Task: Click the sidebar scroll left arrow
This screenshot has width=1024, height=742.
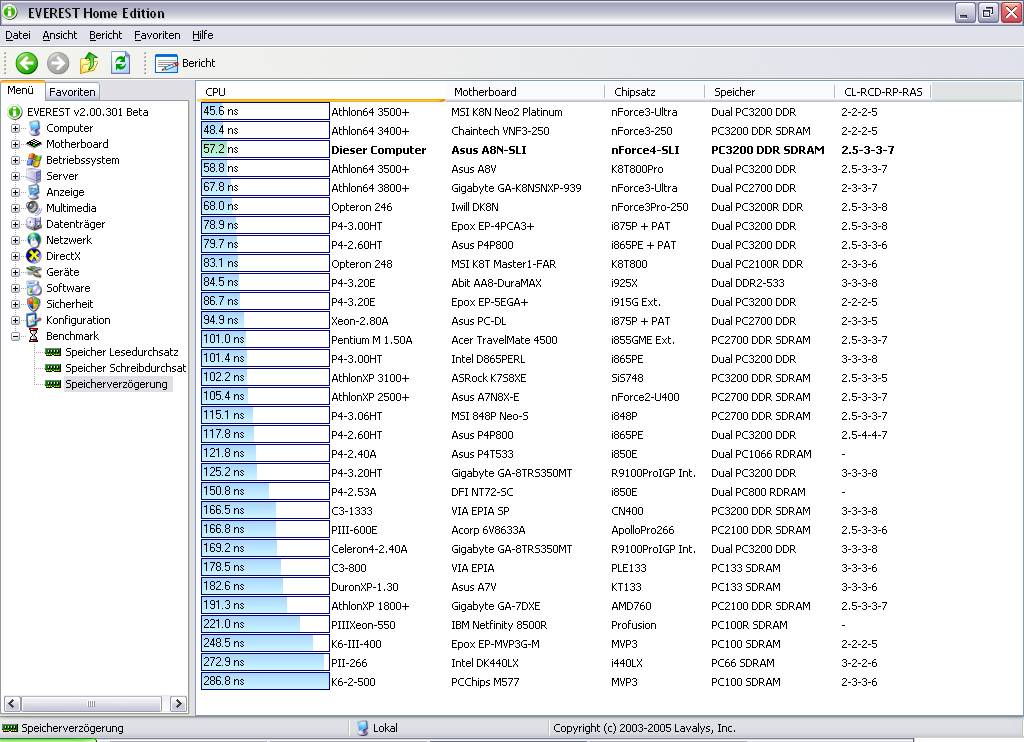Action: (x=12, y=703)
